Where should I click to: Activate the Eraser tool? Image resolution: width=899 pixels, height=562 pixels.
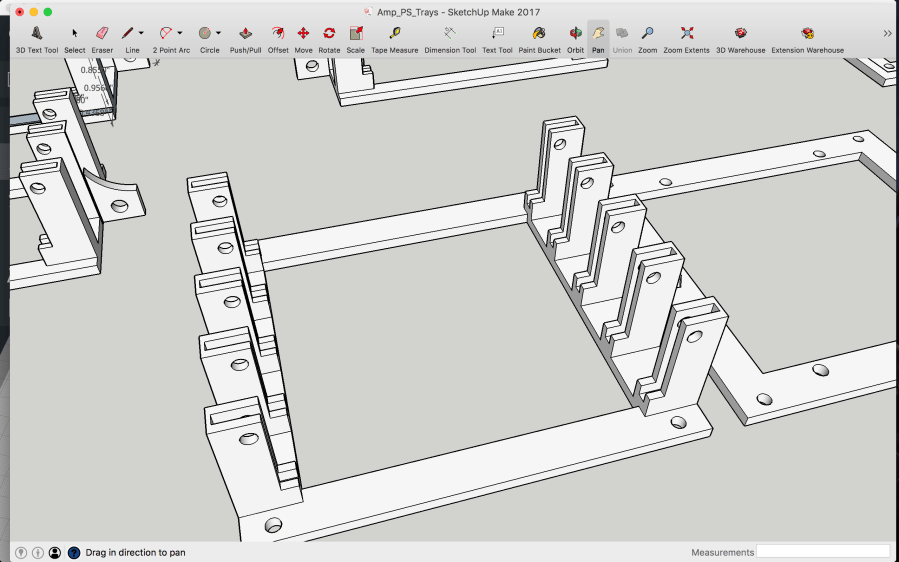(x=102, y=34)
